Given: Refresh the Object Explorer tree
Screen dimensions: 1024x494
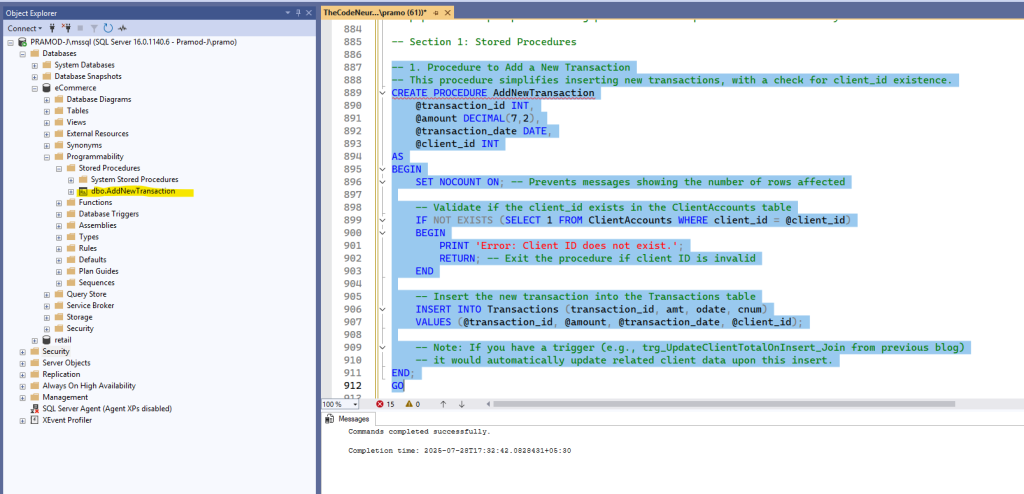Looking at the screenshot, I should pyautogui.click(x=108, y=28).
